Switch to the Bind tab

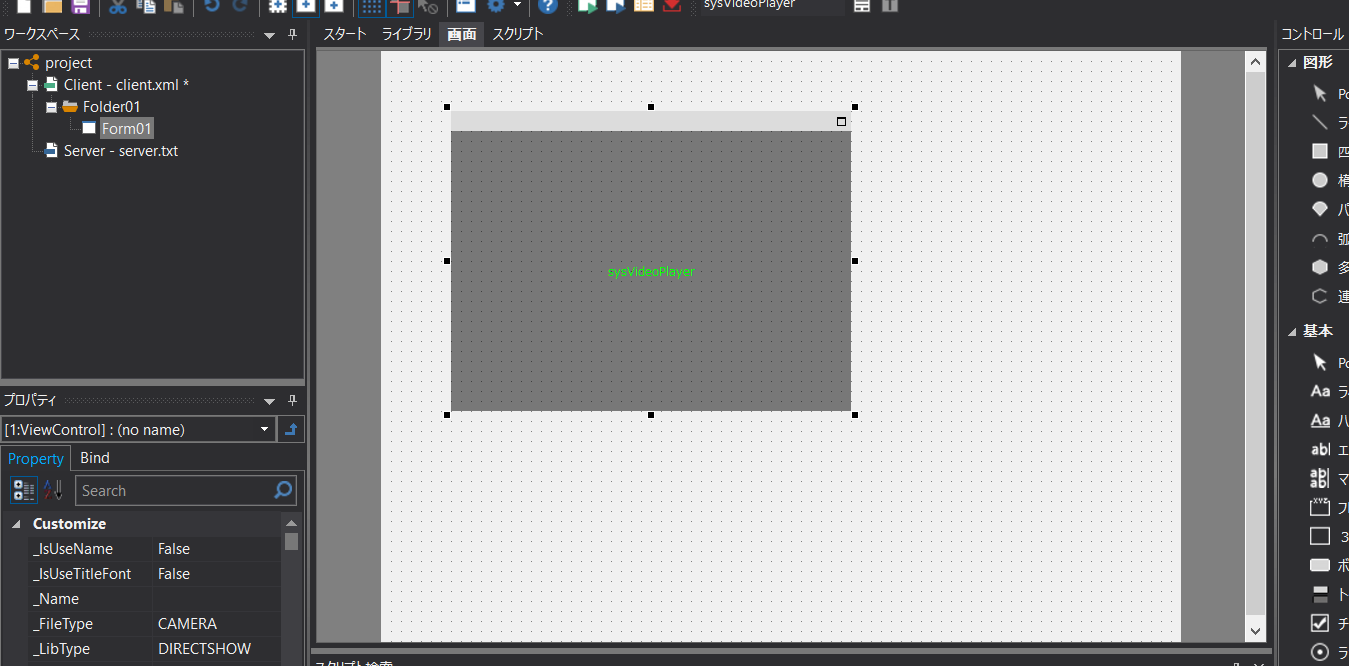click(x=94, y=458)
